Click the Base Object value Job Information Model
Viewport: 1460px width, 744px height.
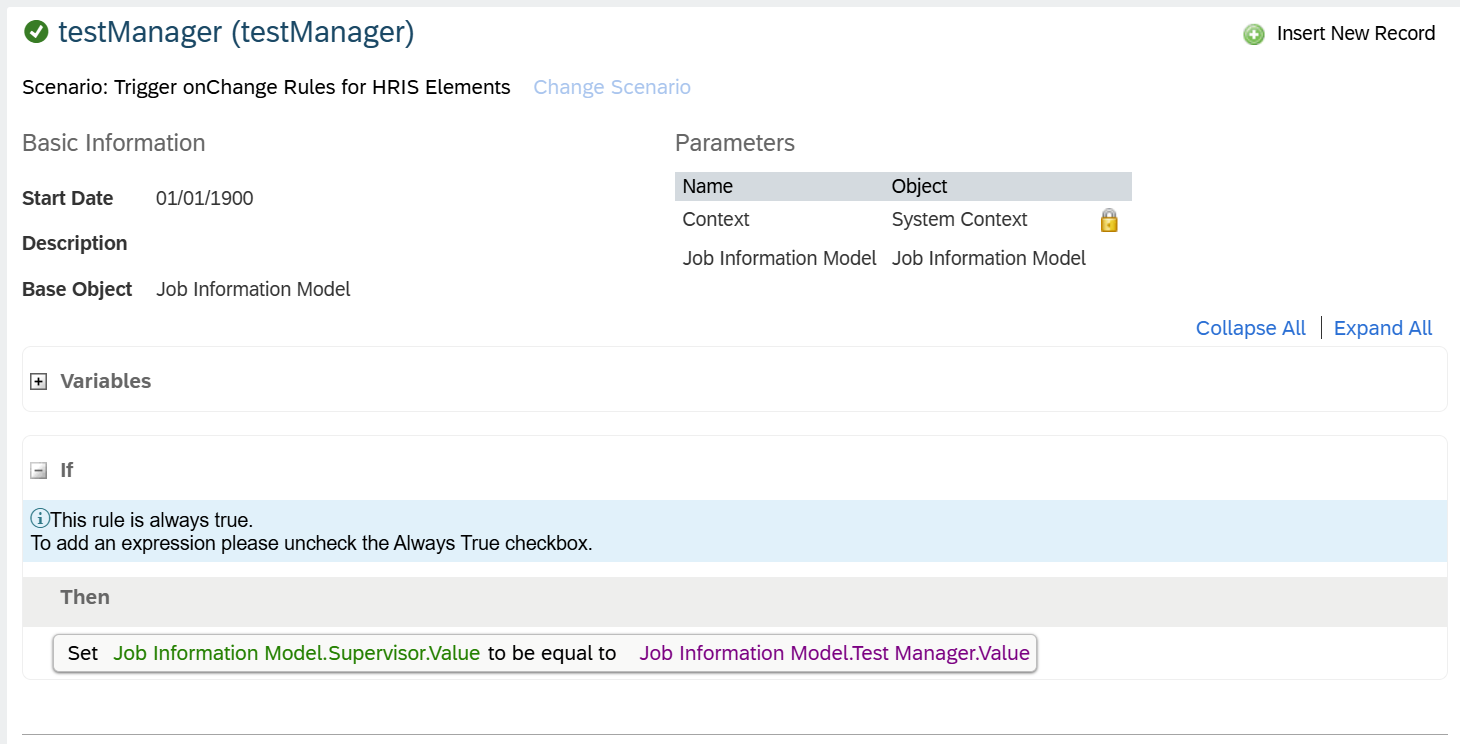pyautogui.click(x=253, y=289)
